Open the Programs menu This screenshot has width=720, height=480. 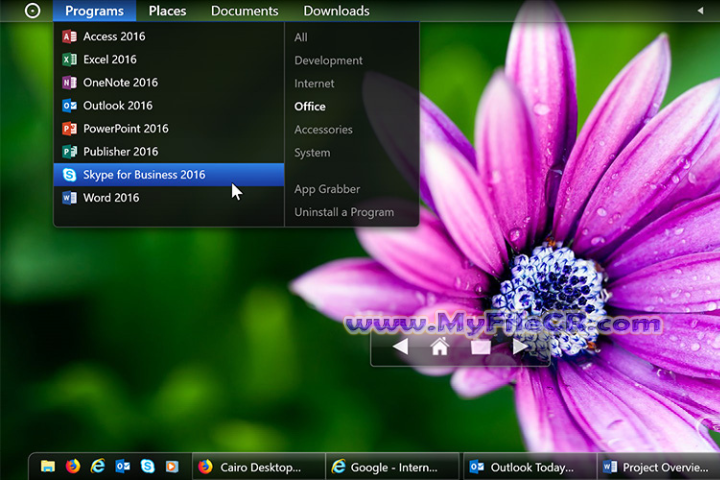(95, 11)
